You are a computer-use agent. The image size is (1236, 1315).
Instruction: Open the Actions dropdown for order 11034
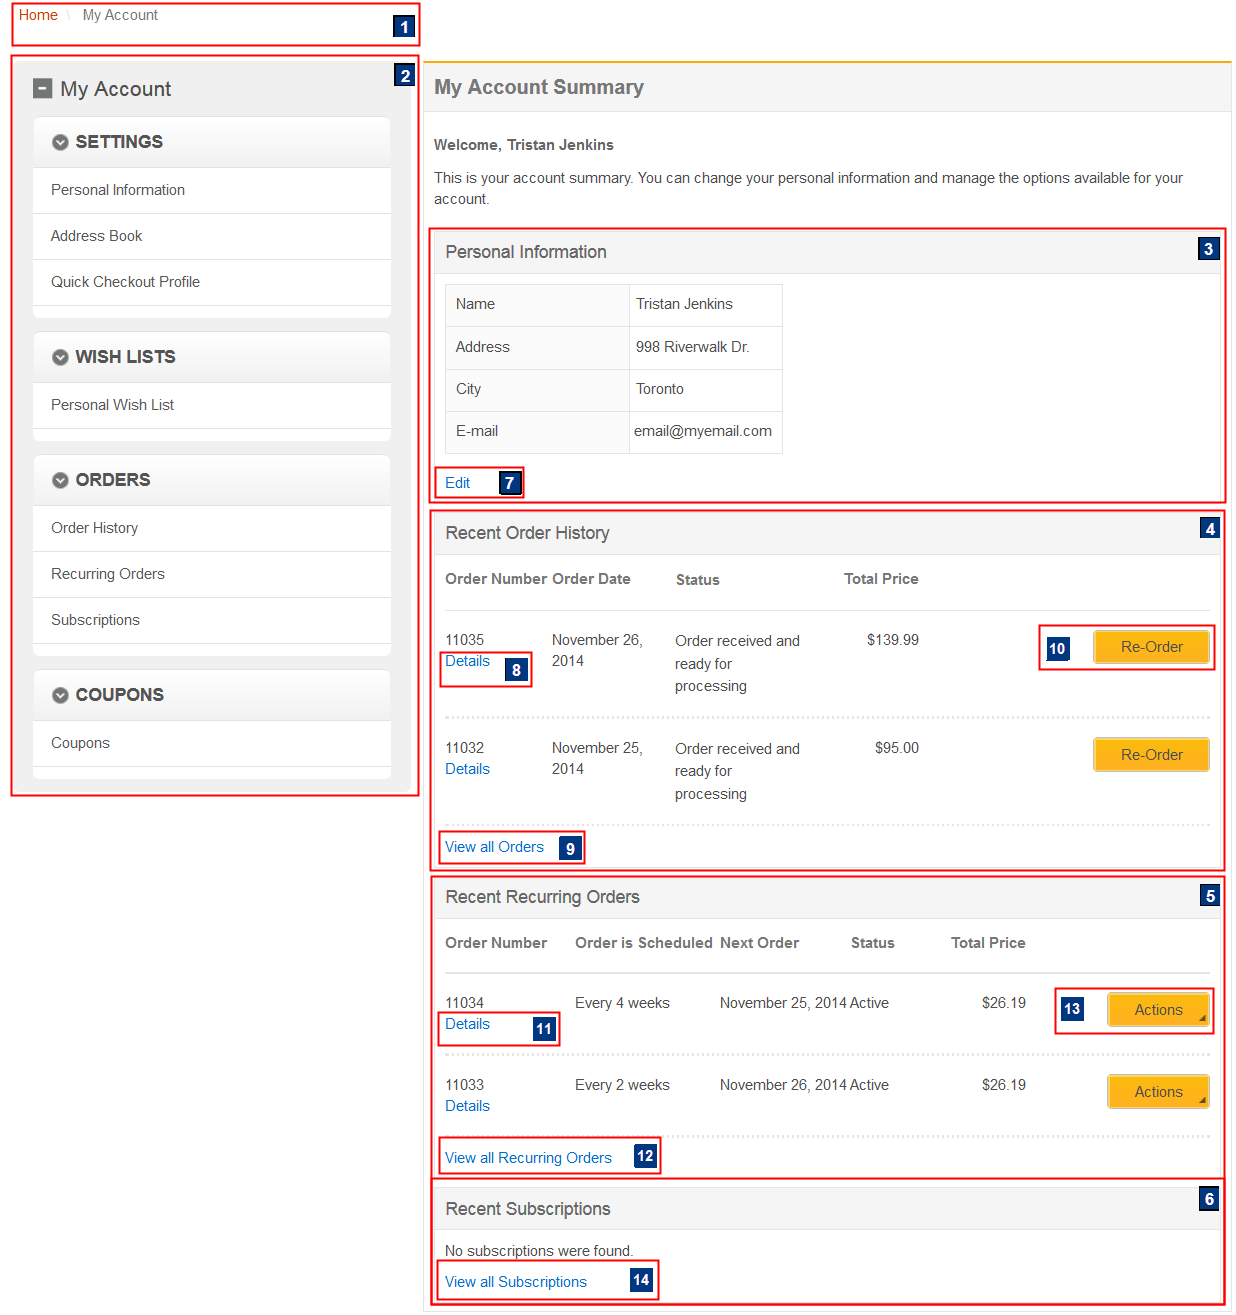pyautogui.click(x=1157, y=1009)
